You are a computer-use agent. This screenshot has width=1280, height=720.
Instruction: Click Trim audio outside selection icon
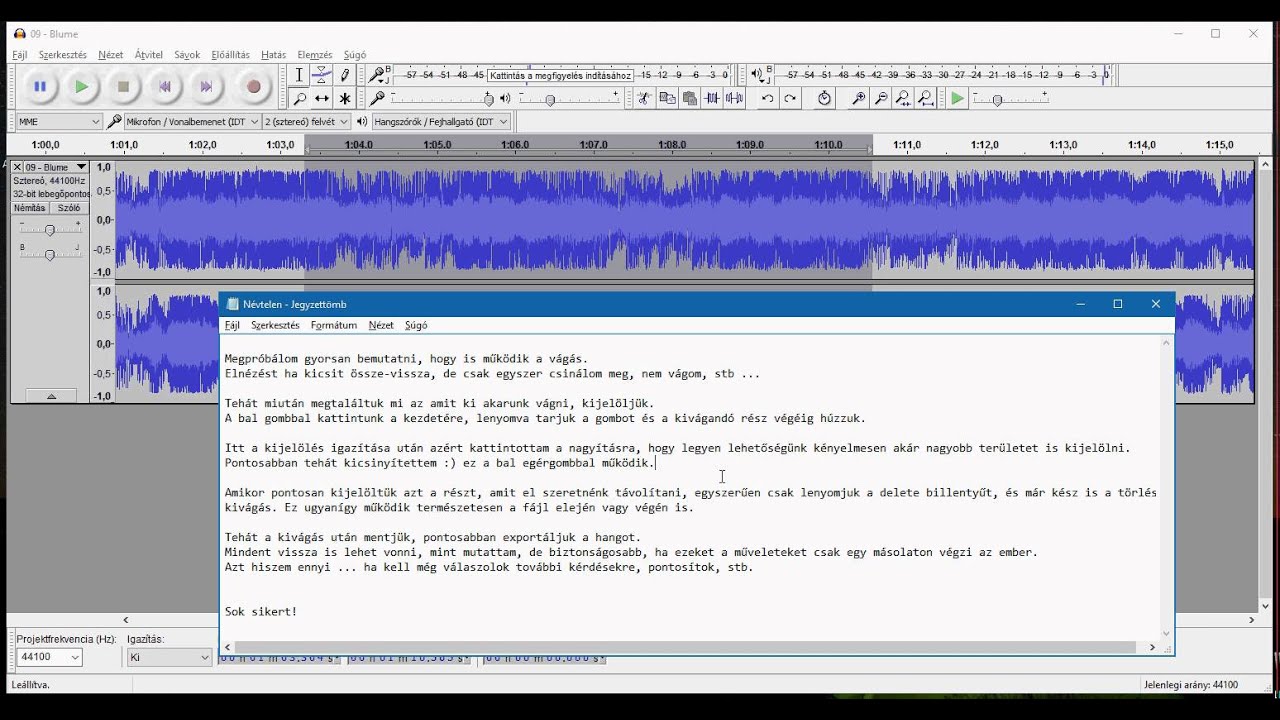click(712, 98)
